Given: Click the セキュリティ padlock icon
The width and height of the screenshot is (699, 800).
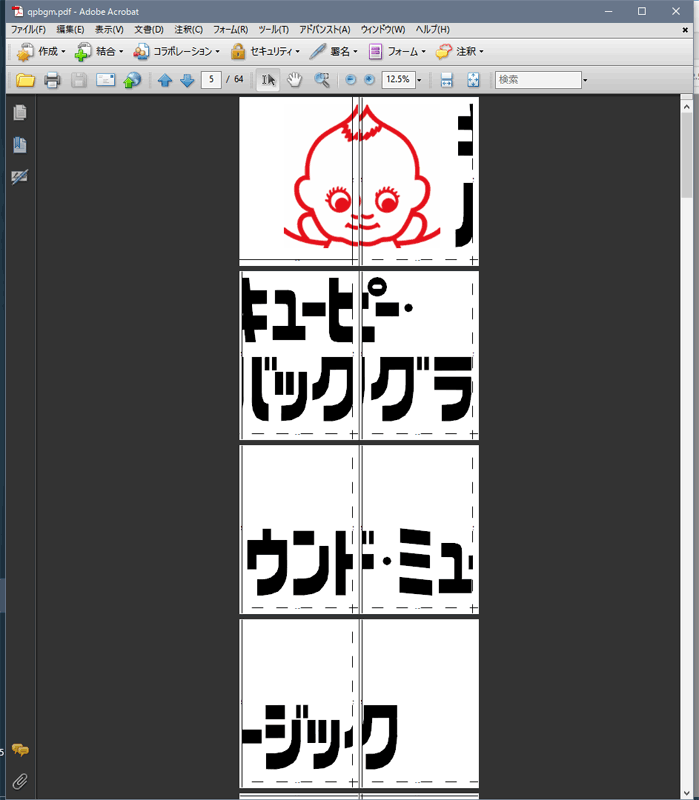Looking at the screenshot, I should pyautogui.click(x=238, y=52).
